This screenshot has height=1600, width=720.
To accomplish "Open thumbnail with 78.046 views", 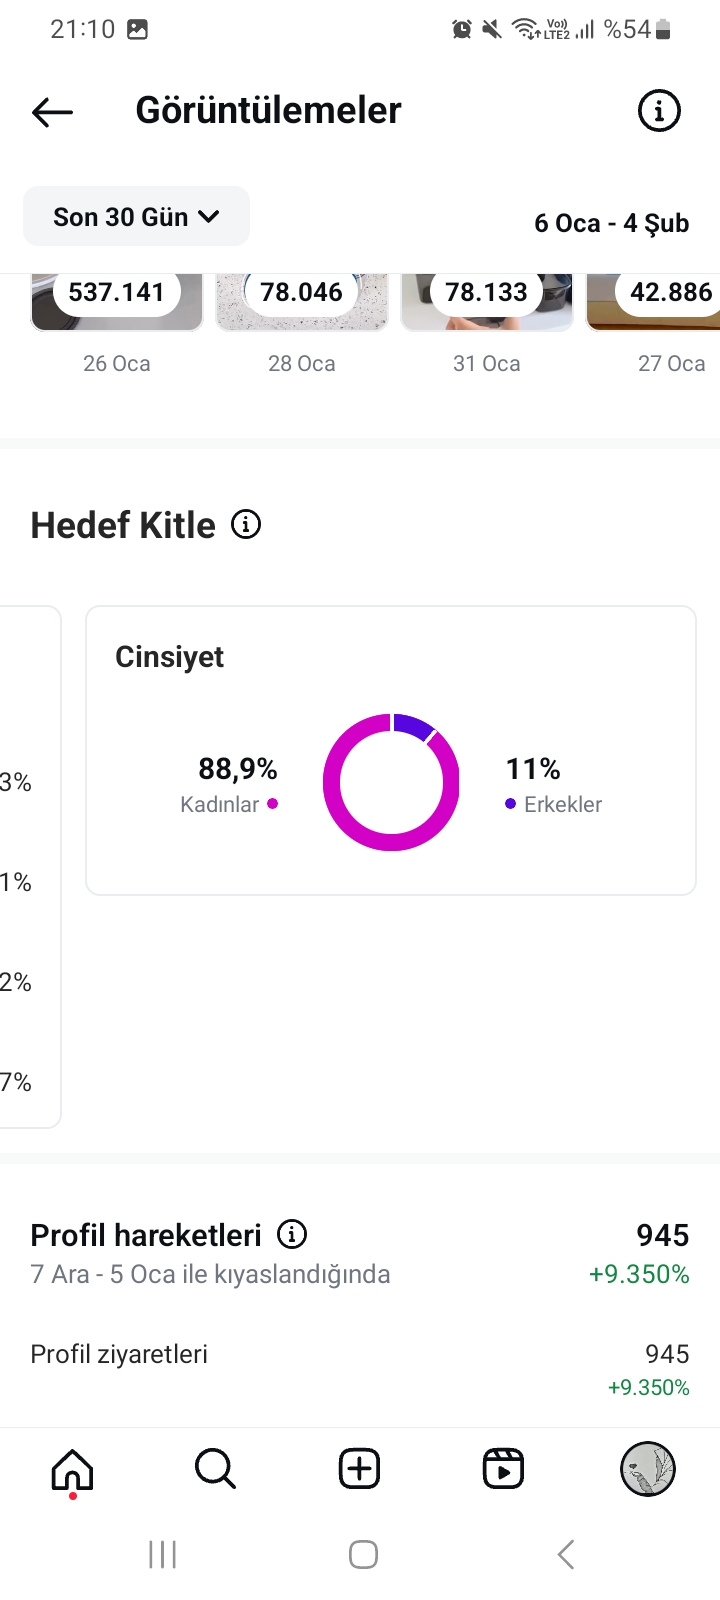I will tap(302, 301).
